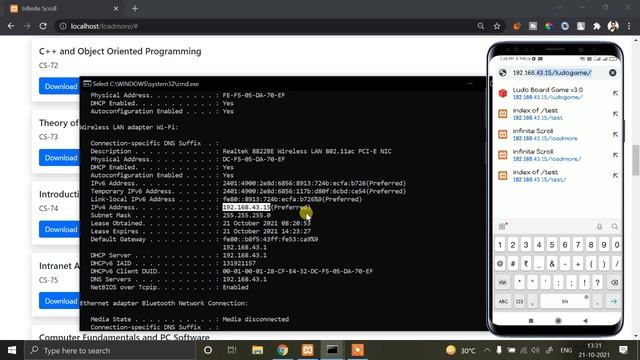Reload the localhost page
The height and width of the screenshot is (360, 640).
click(x=43, y=26)
